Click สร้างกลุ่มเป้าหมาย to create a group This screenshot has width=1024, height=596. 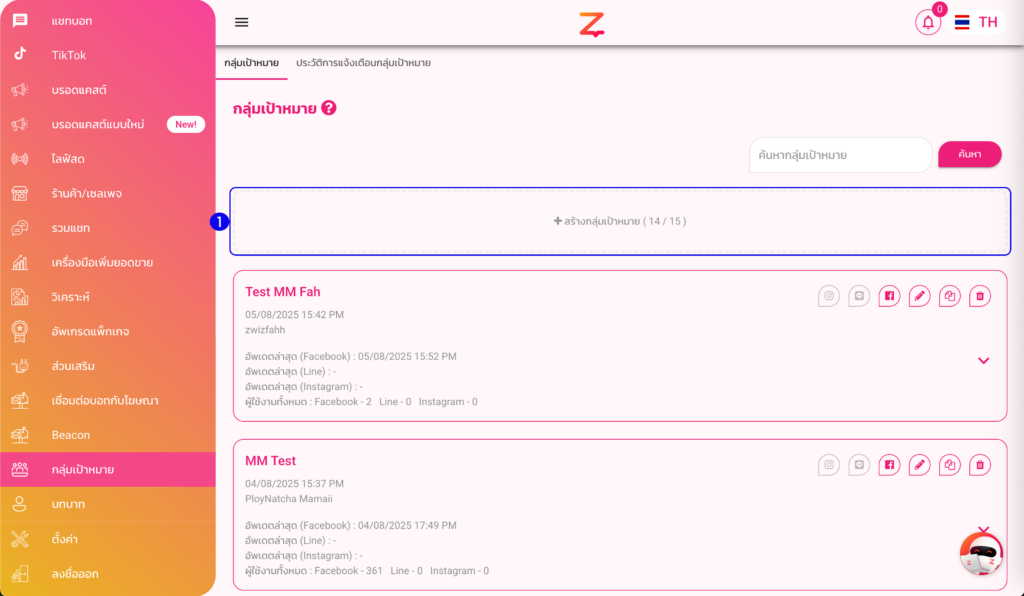point(620,221)
